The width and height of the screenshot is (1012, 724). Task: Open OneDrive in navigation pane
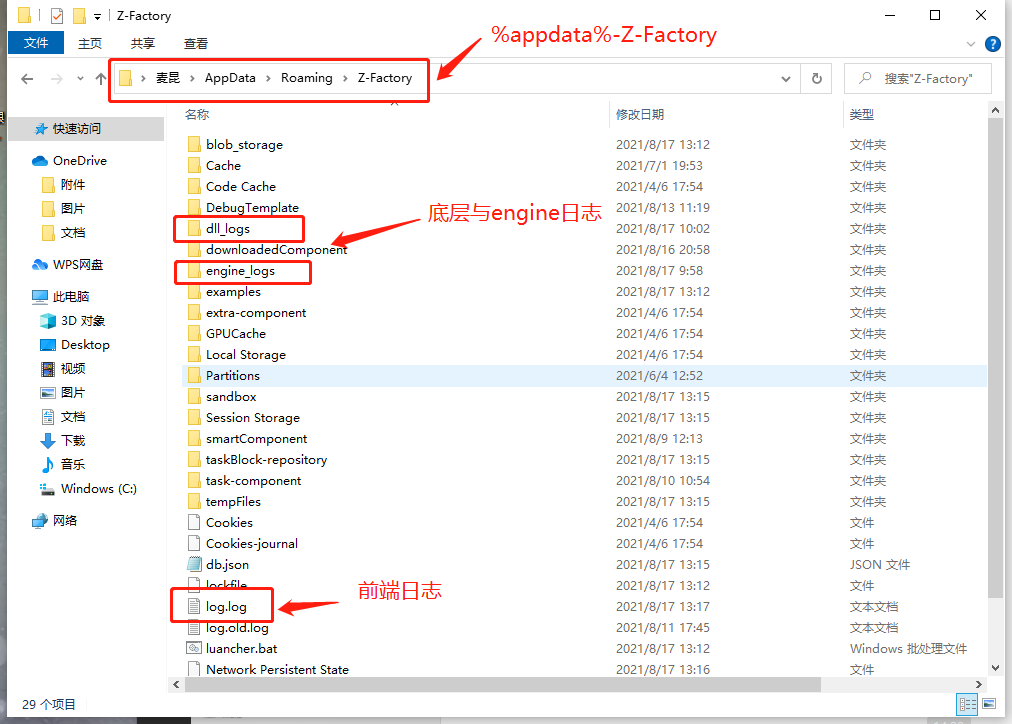point(79,160)
